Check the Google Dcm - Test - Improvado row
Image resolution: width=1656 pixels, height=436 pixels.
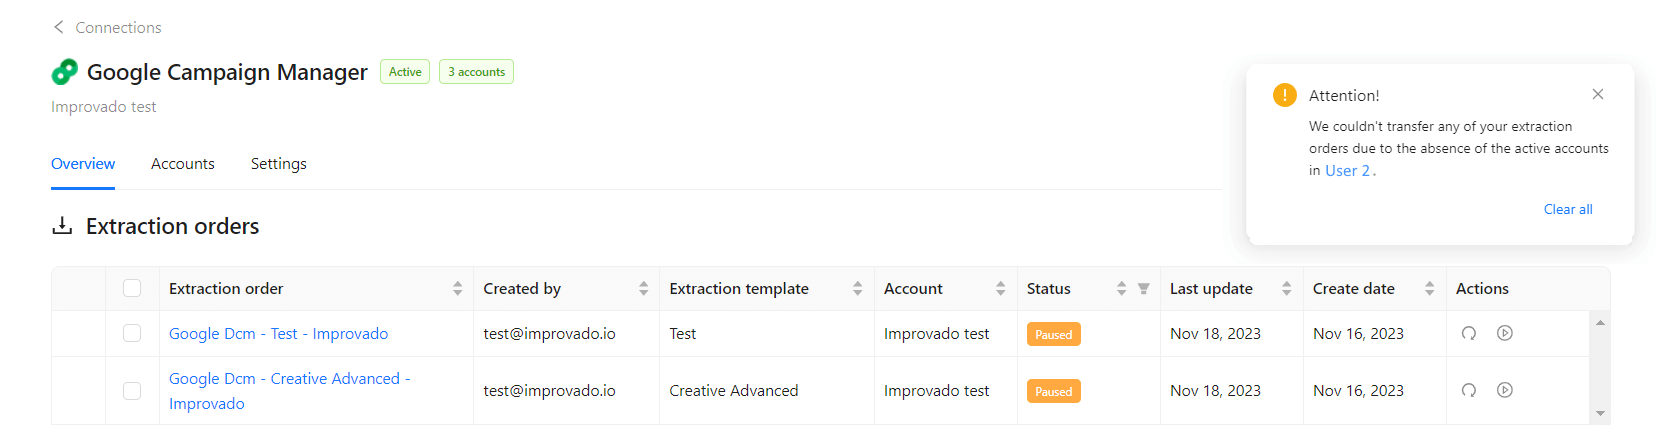132,333
